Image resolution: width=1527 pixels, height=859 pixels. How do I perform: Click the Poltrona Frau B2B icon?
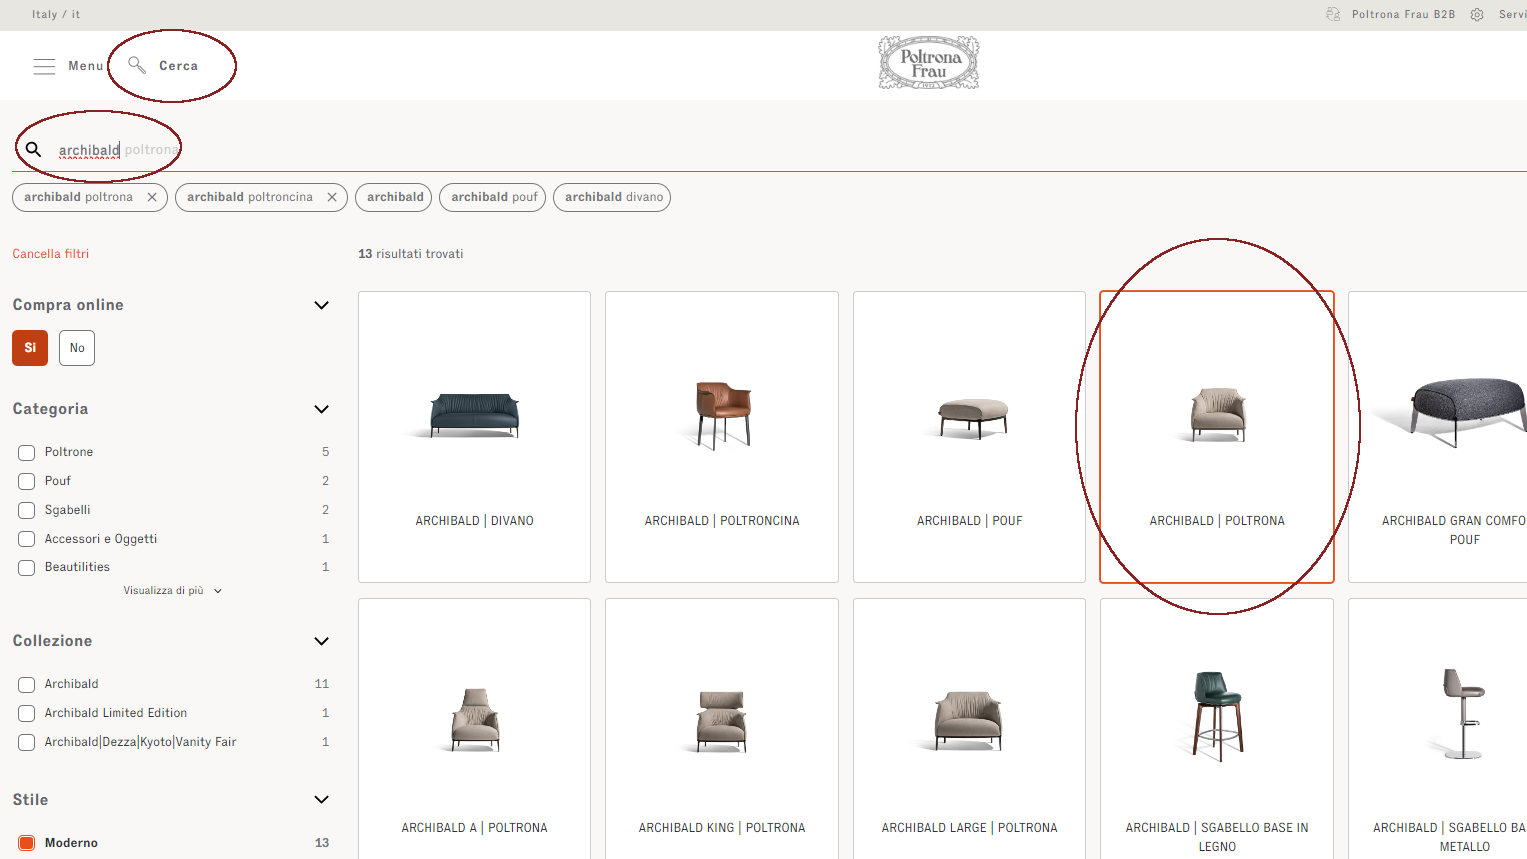[1333, 14]
